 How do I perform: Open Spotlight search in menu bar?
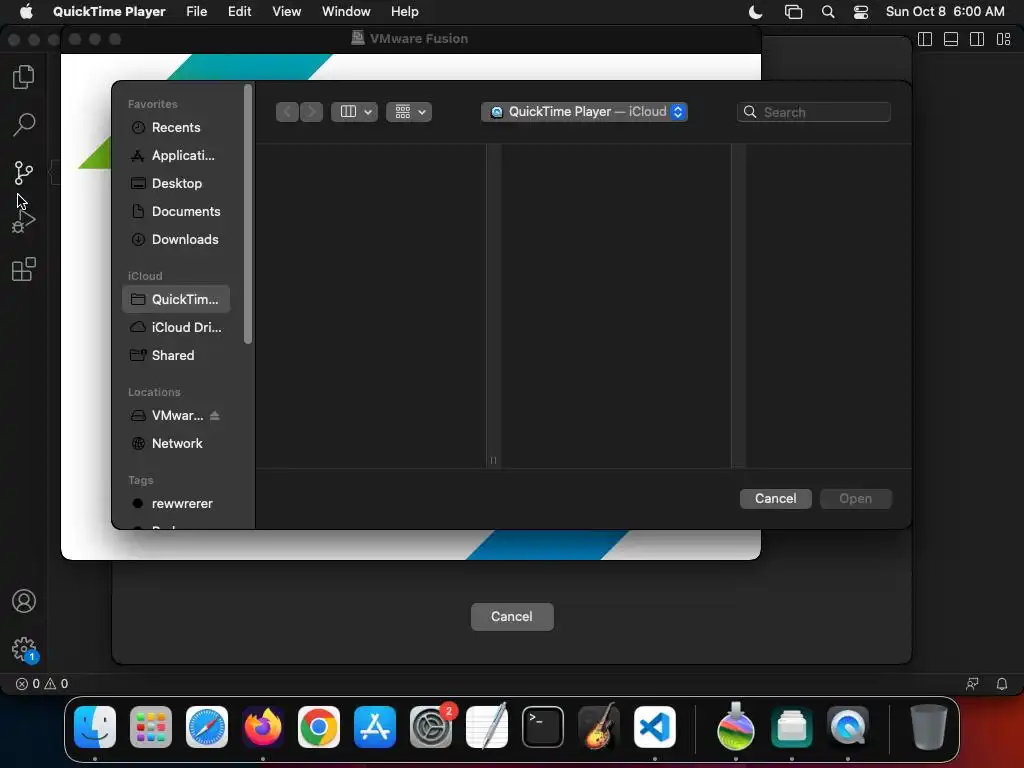828,12
